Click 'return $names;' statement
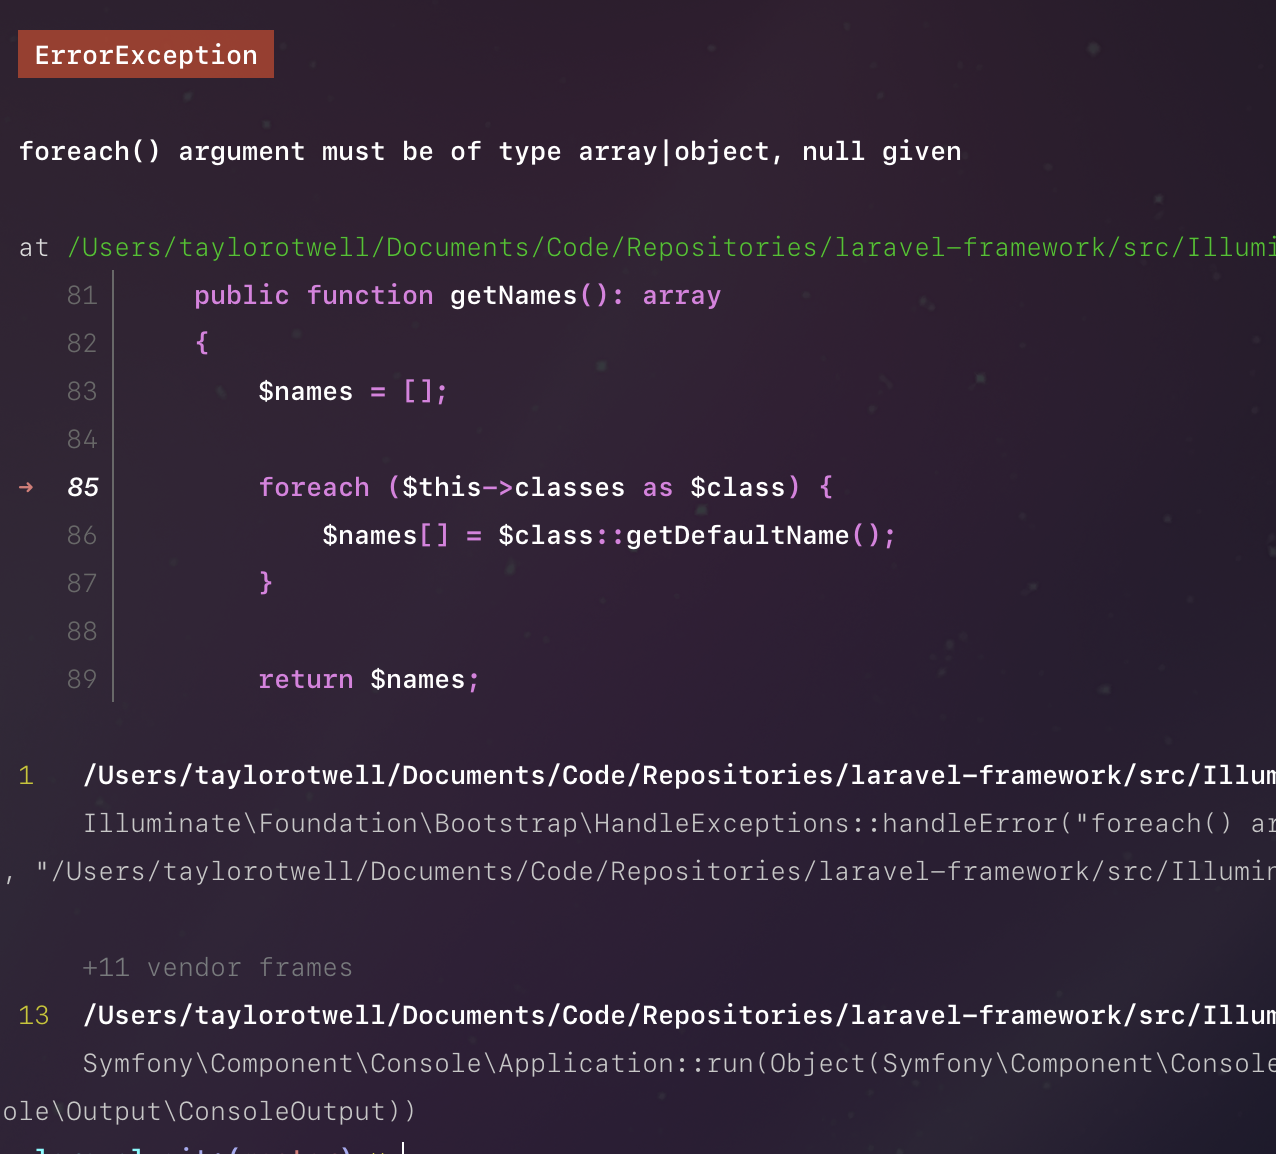 (369, 680)
